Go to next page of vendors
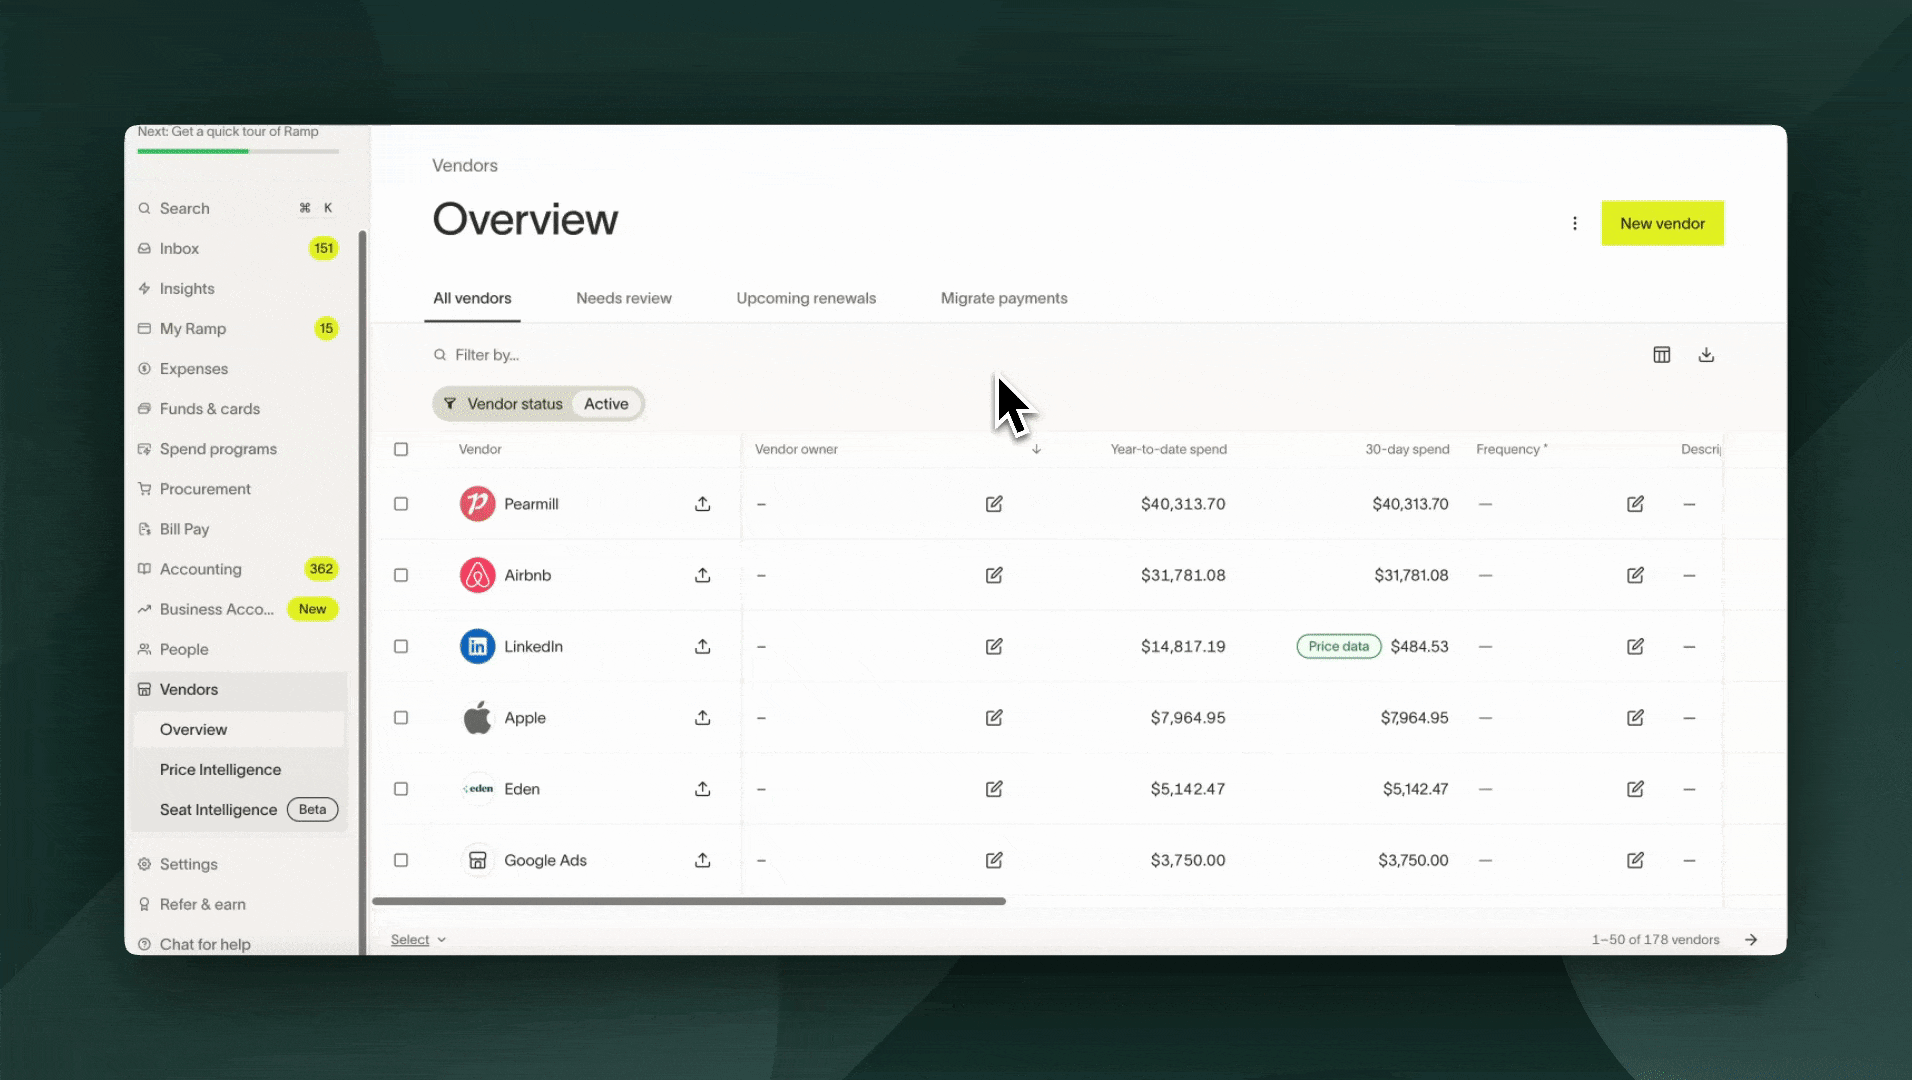Screen dimensions: 1912x1080 click(x=1751, y=940)
